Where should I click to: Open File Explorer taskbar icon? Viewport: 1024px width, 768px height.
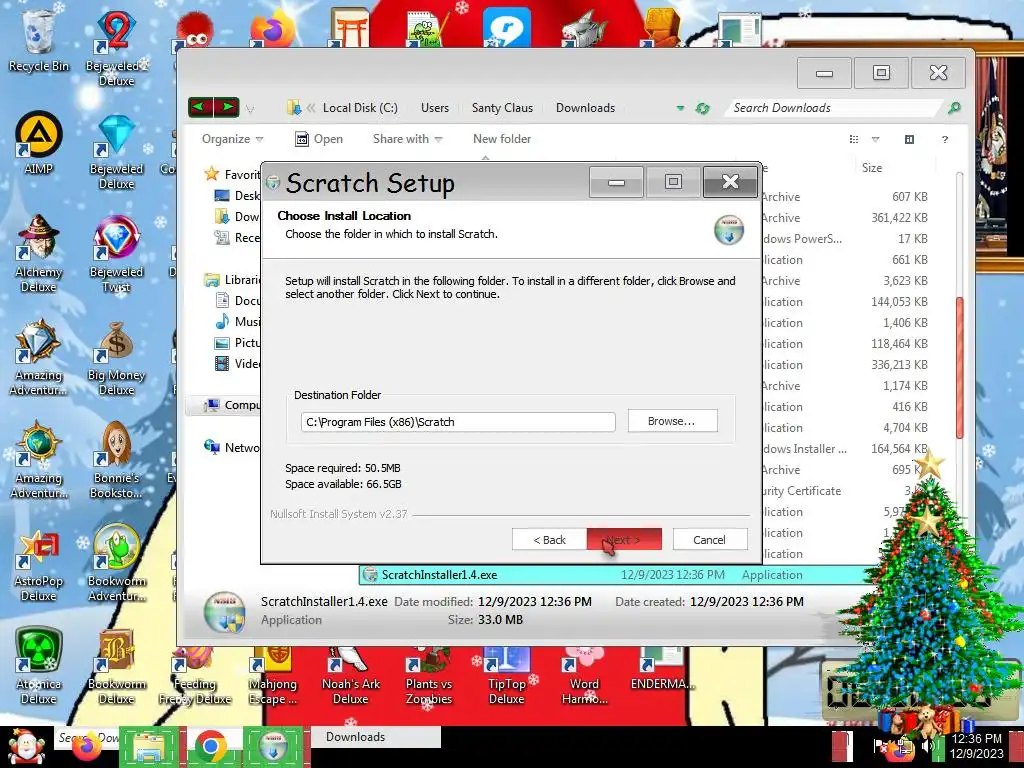150,747
